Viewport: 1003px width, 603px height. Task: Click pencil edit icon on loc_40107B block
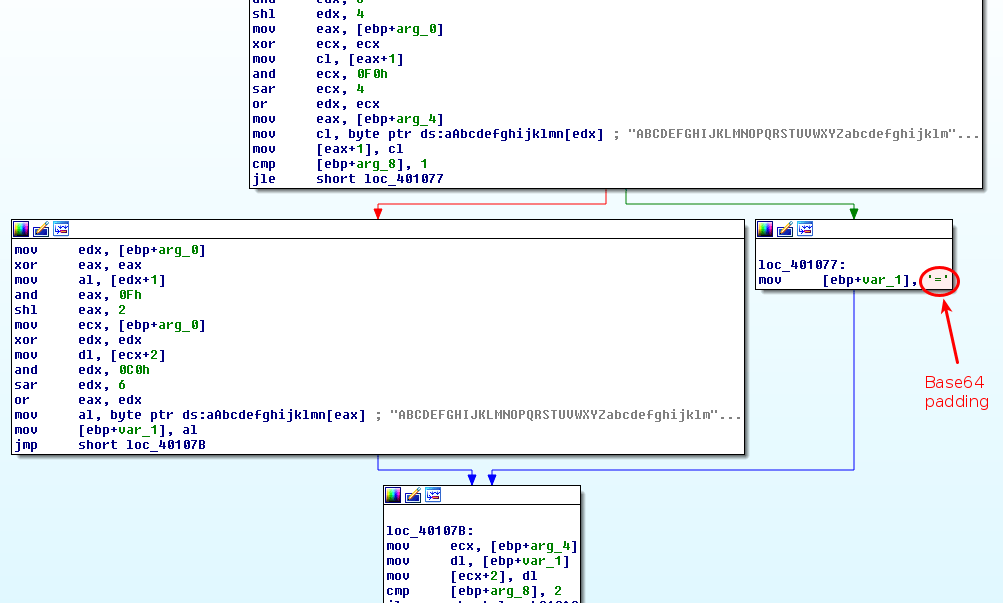pyautogui.click(x=413, y=495)
